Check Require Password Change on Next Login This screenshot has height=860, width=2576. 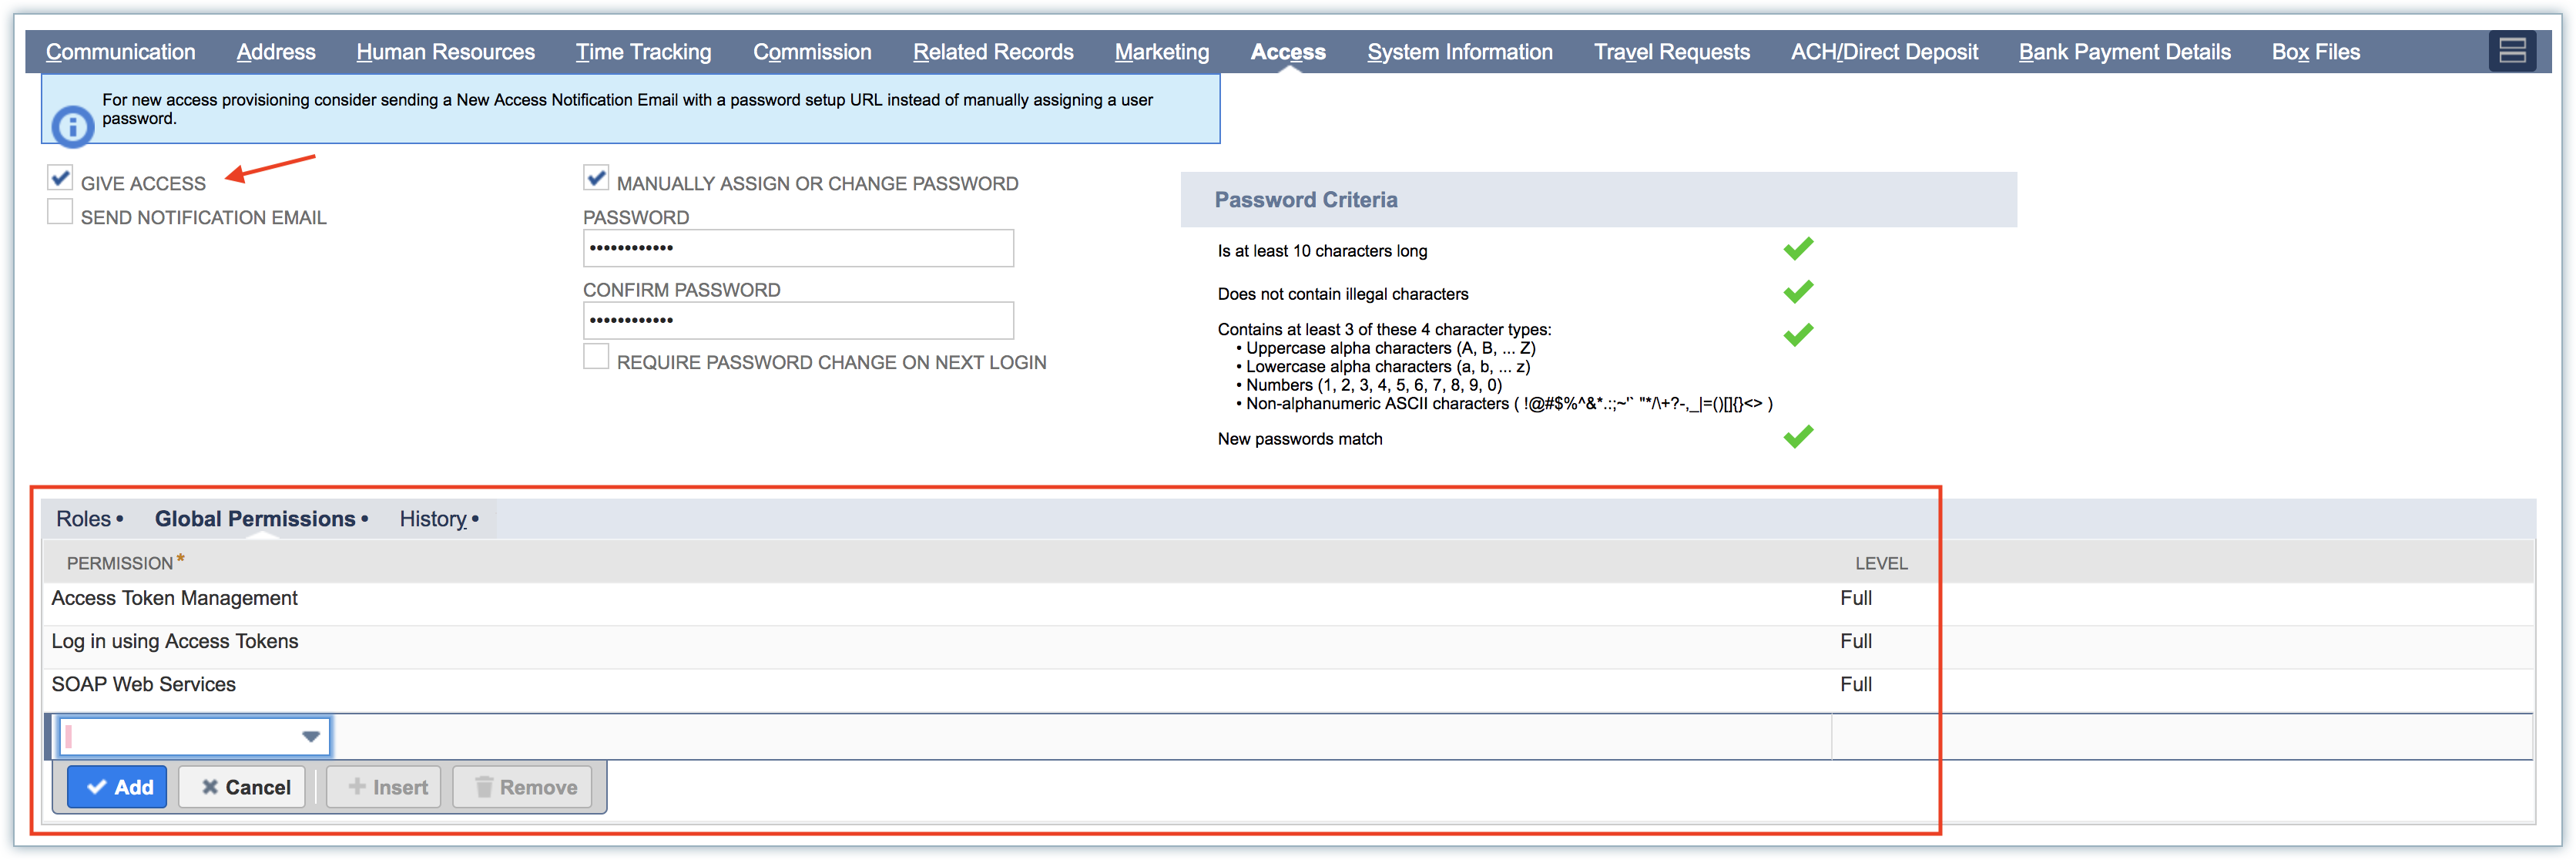[596, 357]
